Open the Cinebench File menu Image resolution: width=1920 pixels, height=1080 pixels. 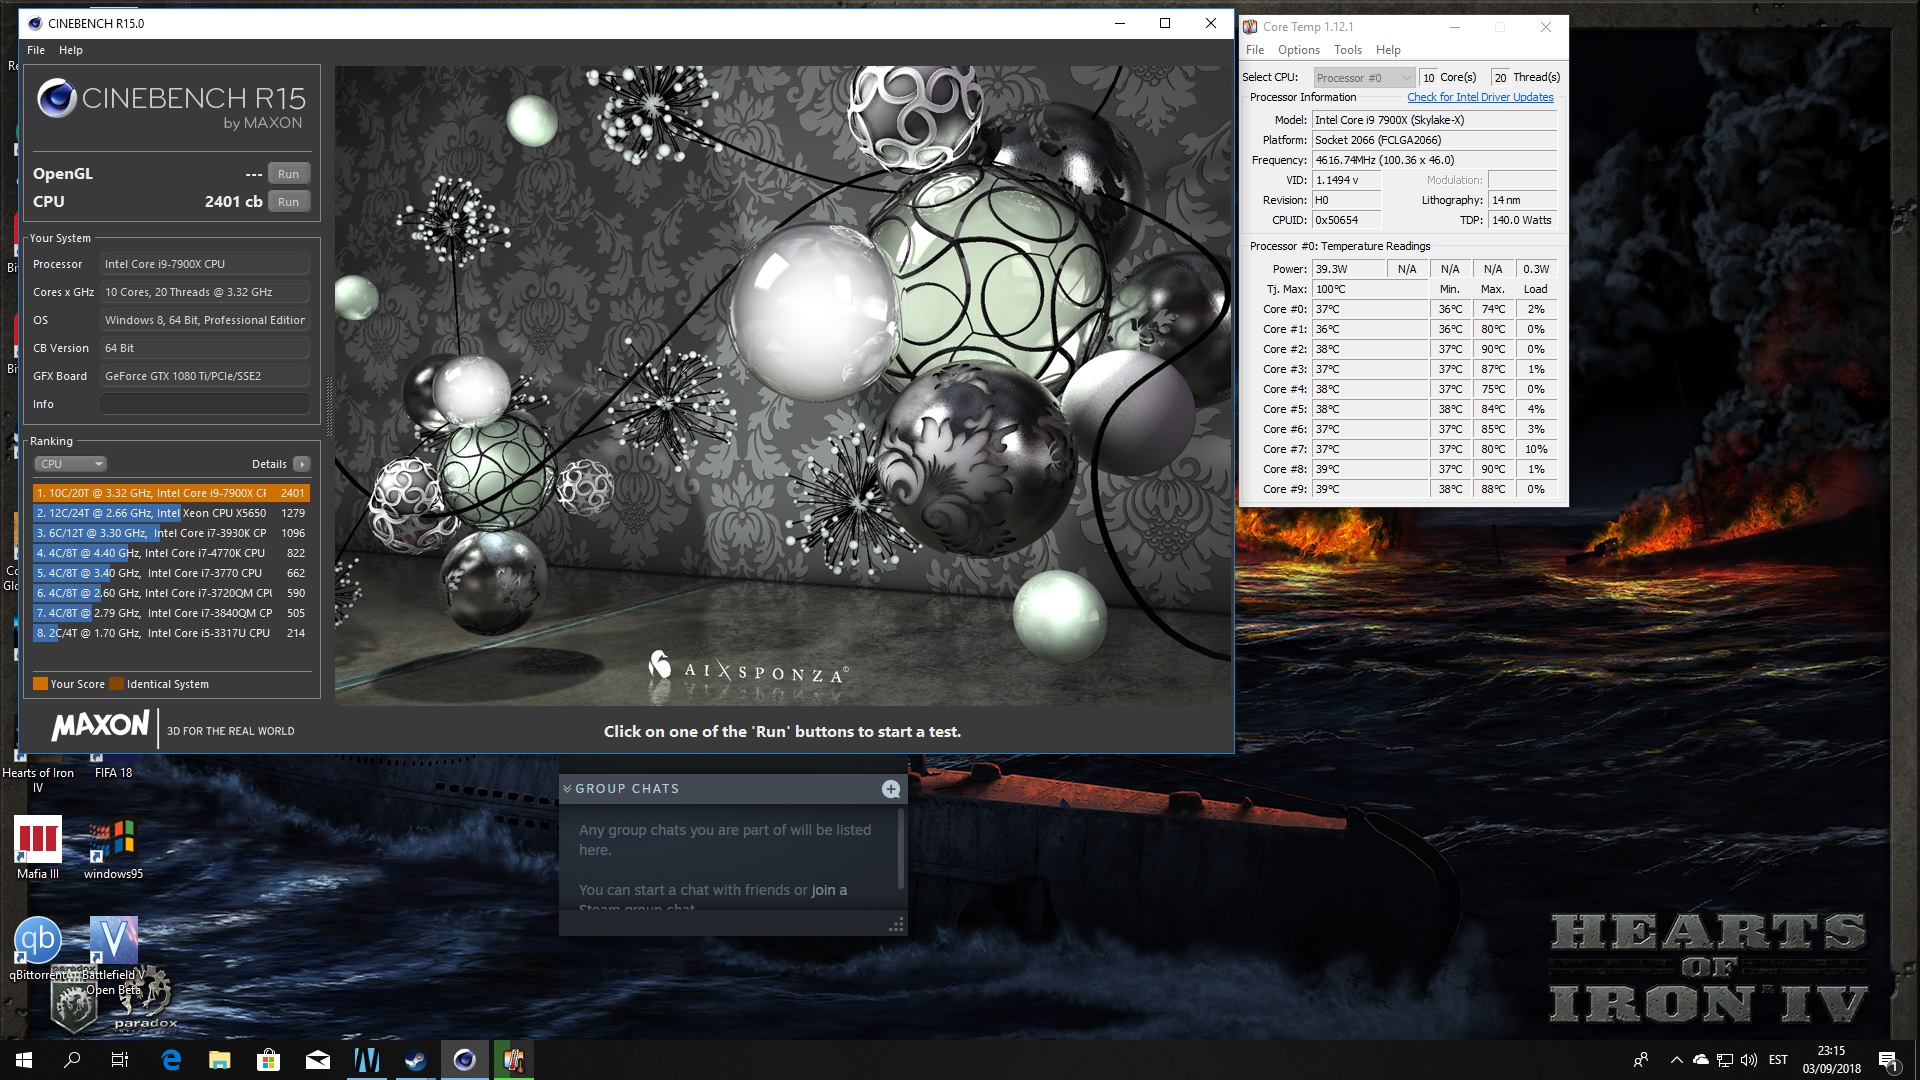(x=36, y=50)
